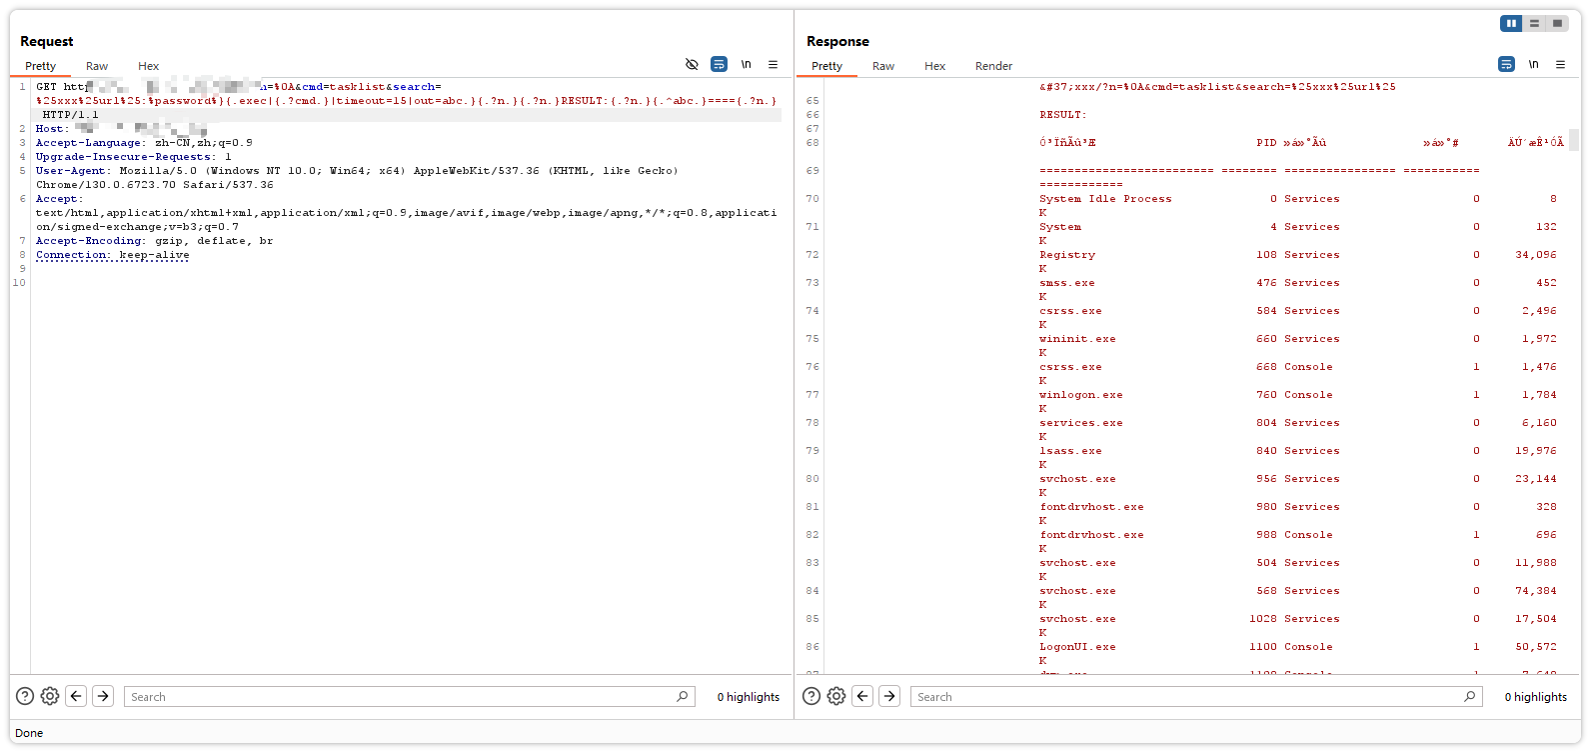Click the Response help question mark icon
The height and width of the screenshot is (753, 1591).
[811, 696]
